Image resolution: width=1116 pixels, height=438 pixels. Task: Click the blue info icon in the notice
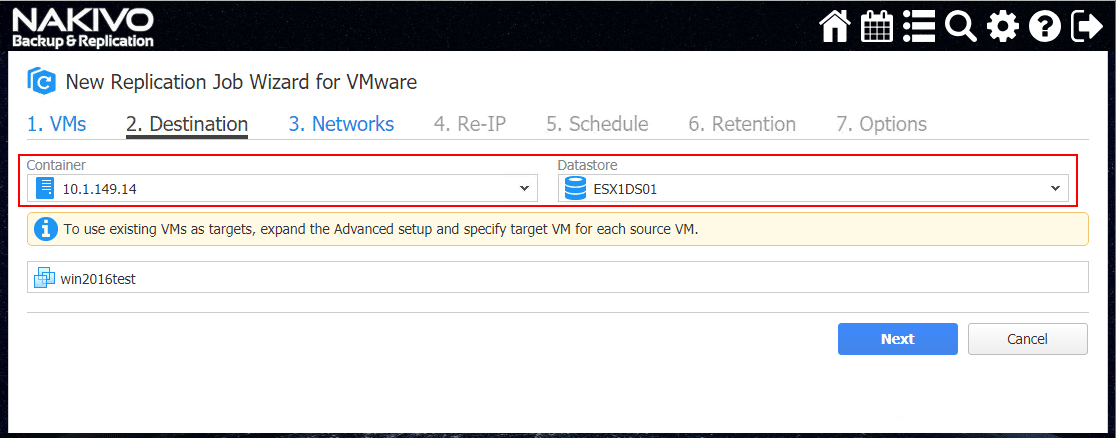[x=46, y=229]
